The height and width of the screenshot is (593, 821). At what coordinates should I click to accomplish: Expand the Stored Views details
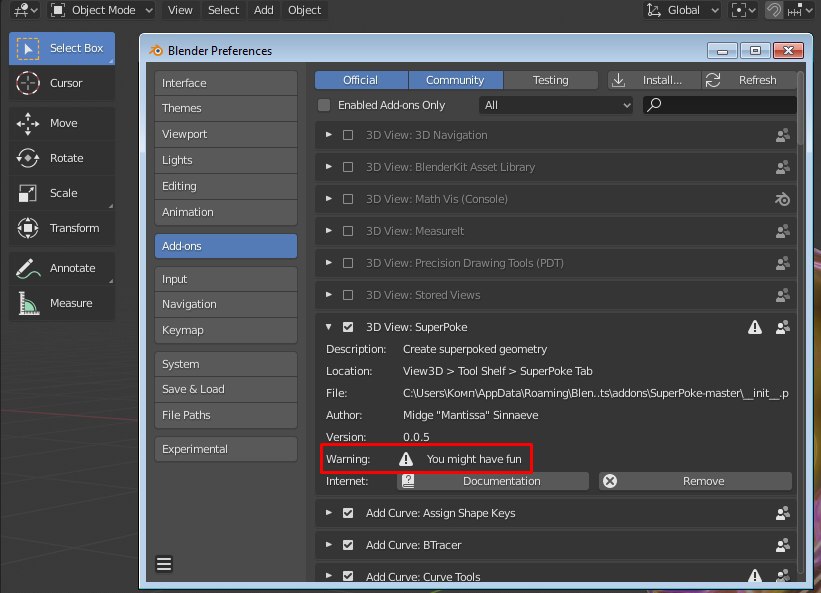tap(328, 295)
